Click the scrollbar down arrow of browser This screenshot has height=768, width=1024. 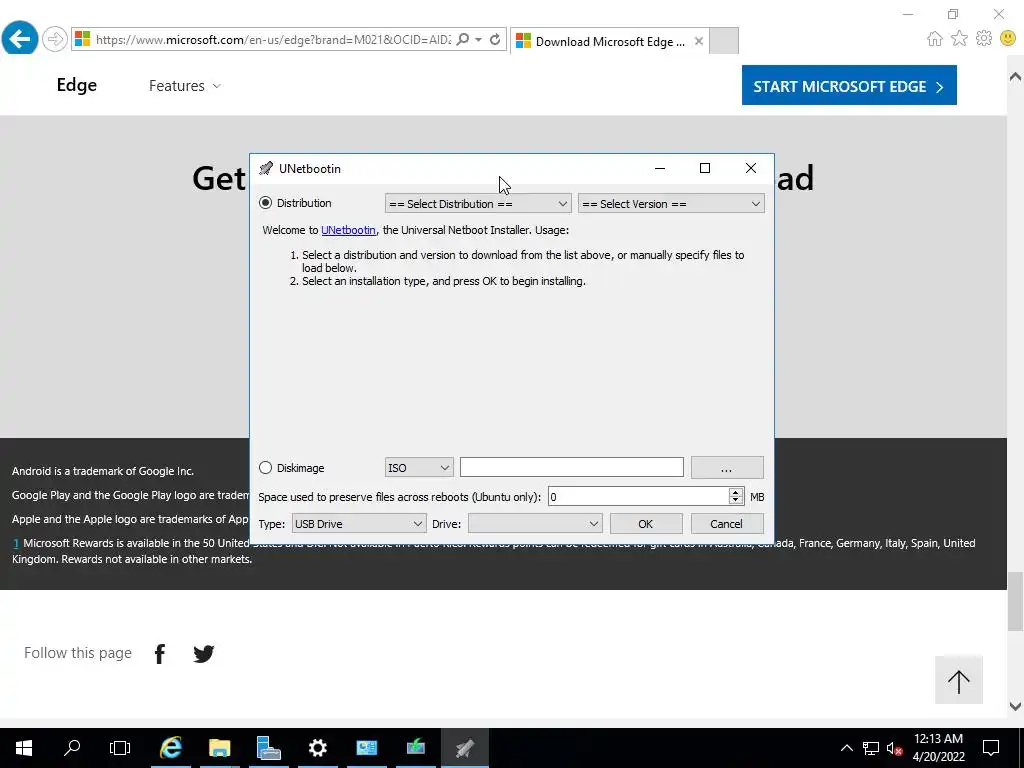coord(1016,706)
